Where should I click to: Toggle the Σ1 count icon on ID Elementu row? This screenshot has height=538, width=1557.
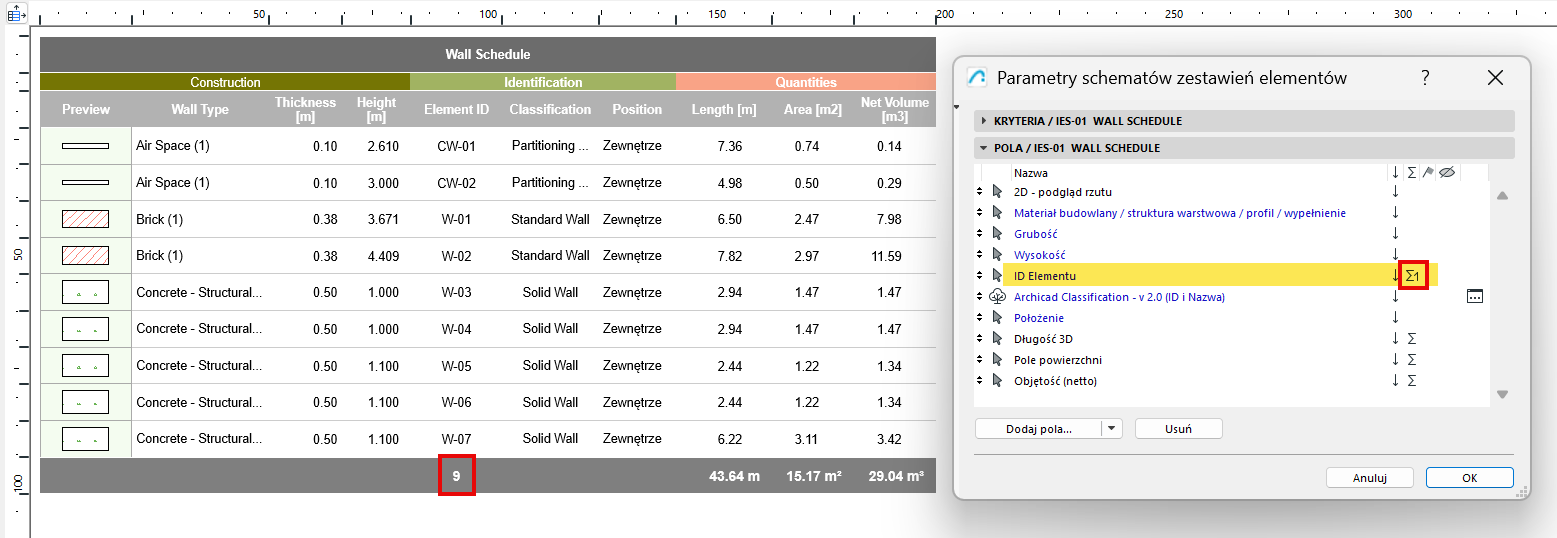point(1413,275)
